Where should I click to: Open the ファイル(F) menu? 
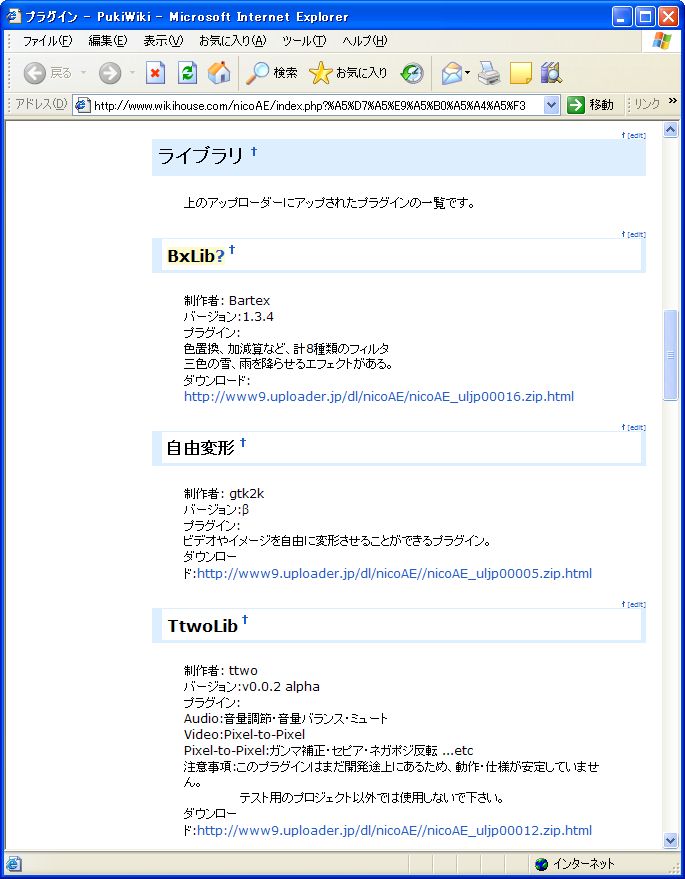tap(48, 41)
